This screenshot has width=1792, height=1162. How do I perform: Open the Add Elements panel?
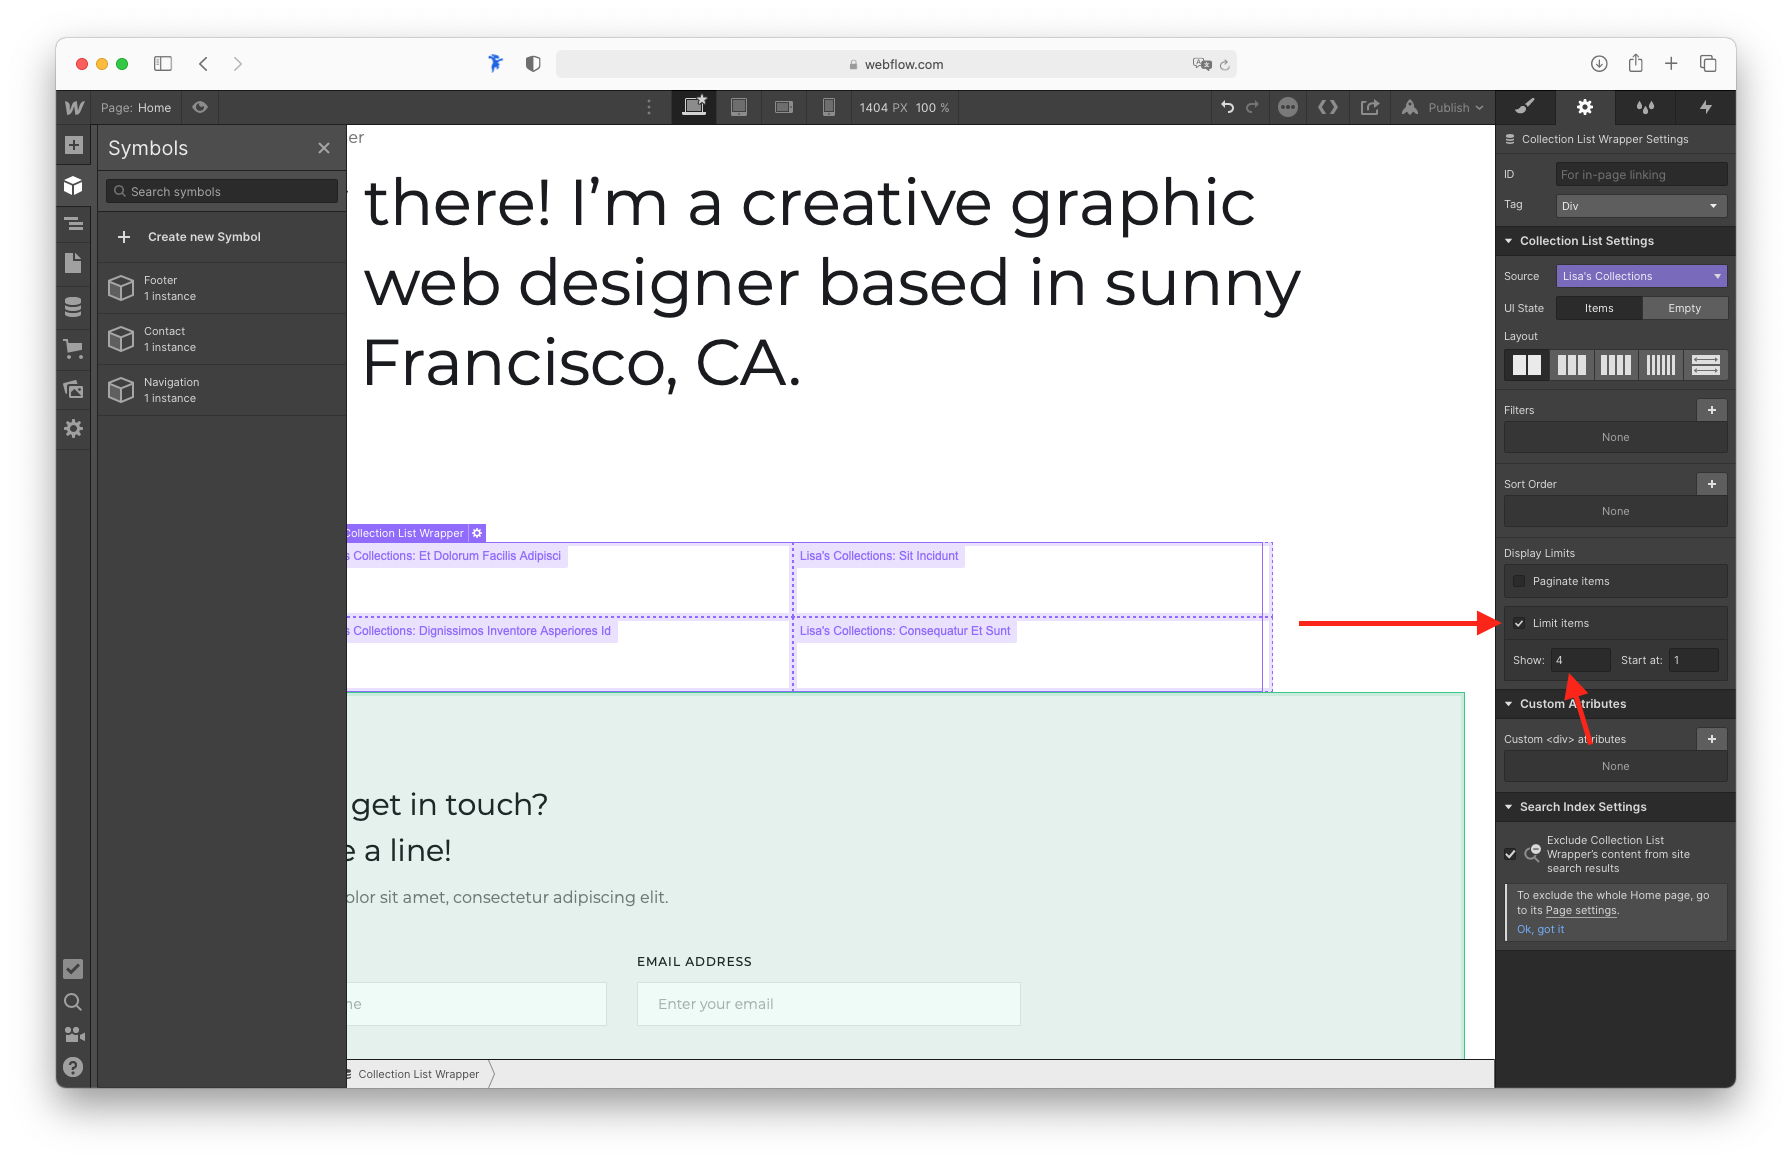[73, 145]
